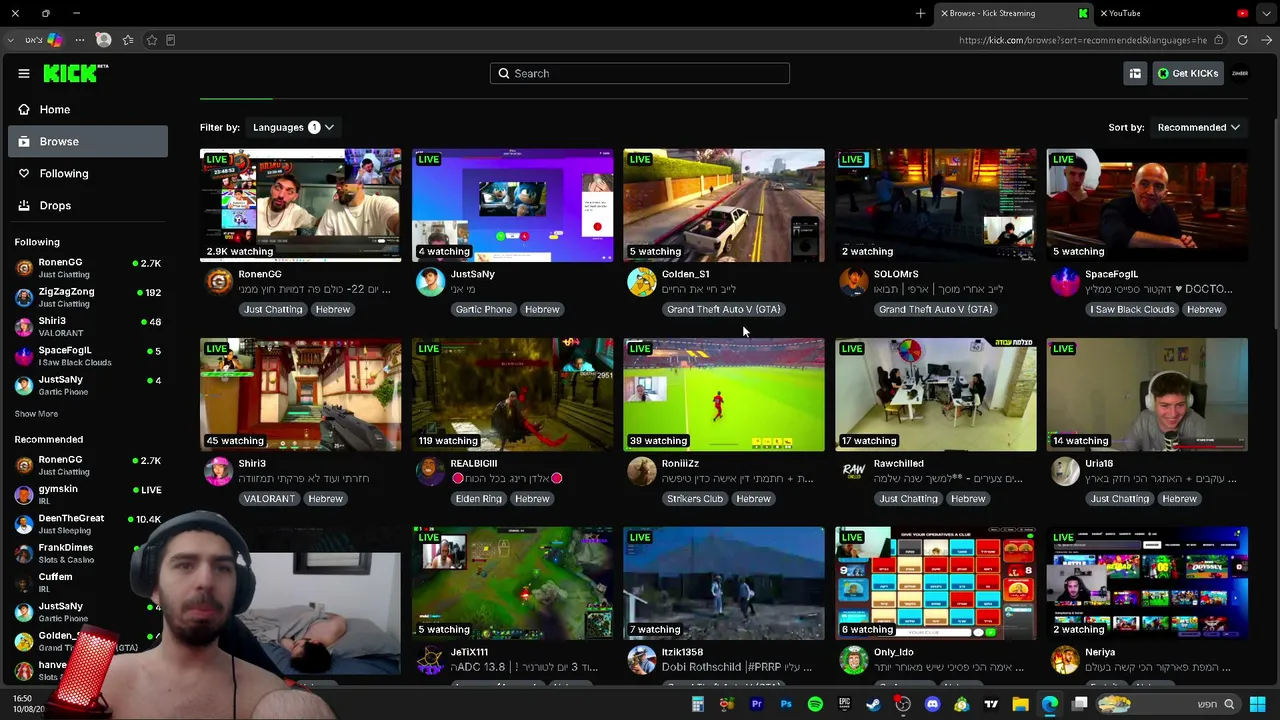This screenshot has width=1280, height=720.
Task: Click the Golden_S1 channel avatar in stream grid
Action: 641,282
